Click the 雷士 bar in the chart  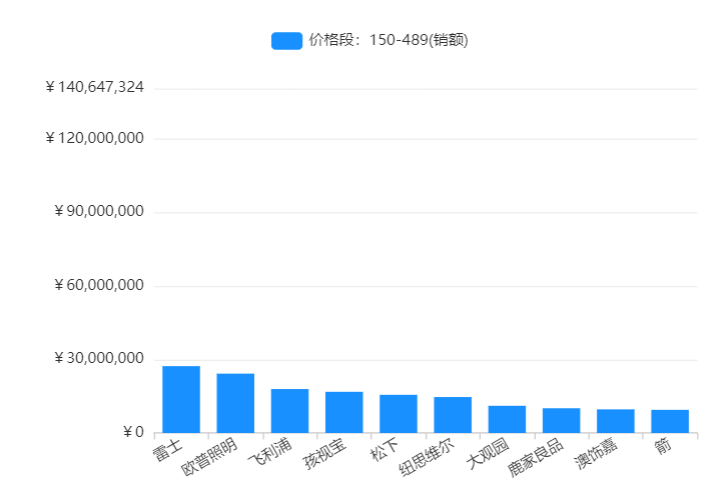pyautogui.click(x=181, y=400)
